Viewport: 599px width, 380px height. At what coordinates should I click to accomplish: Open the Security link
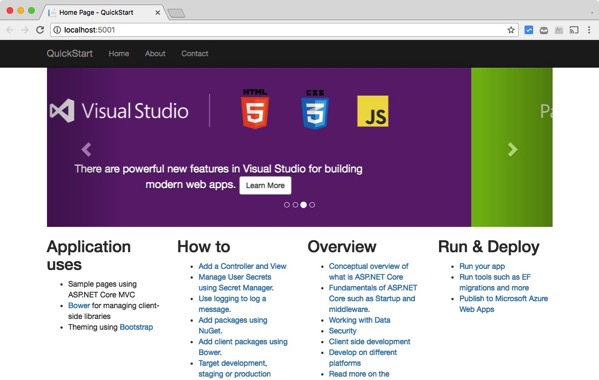click(x=342, y=331)
